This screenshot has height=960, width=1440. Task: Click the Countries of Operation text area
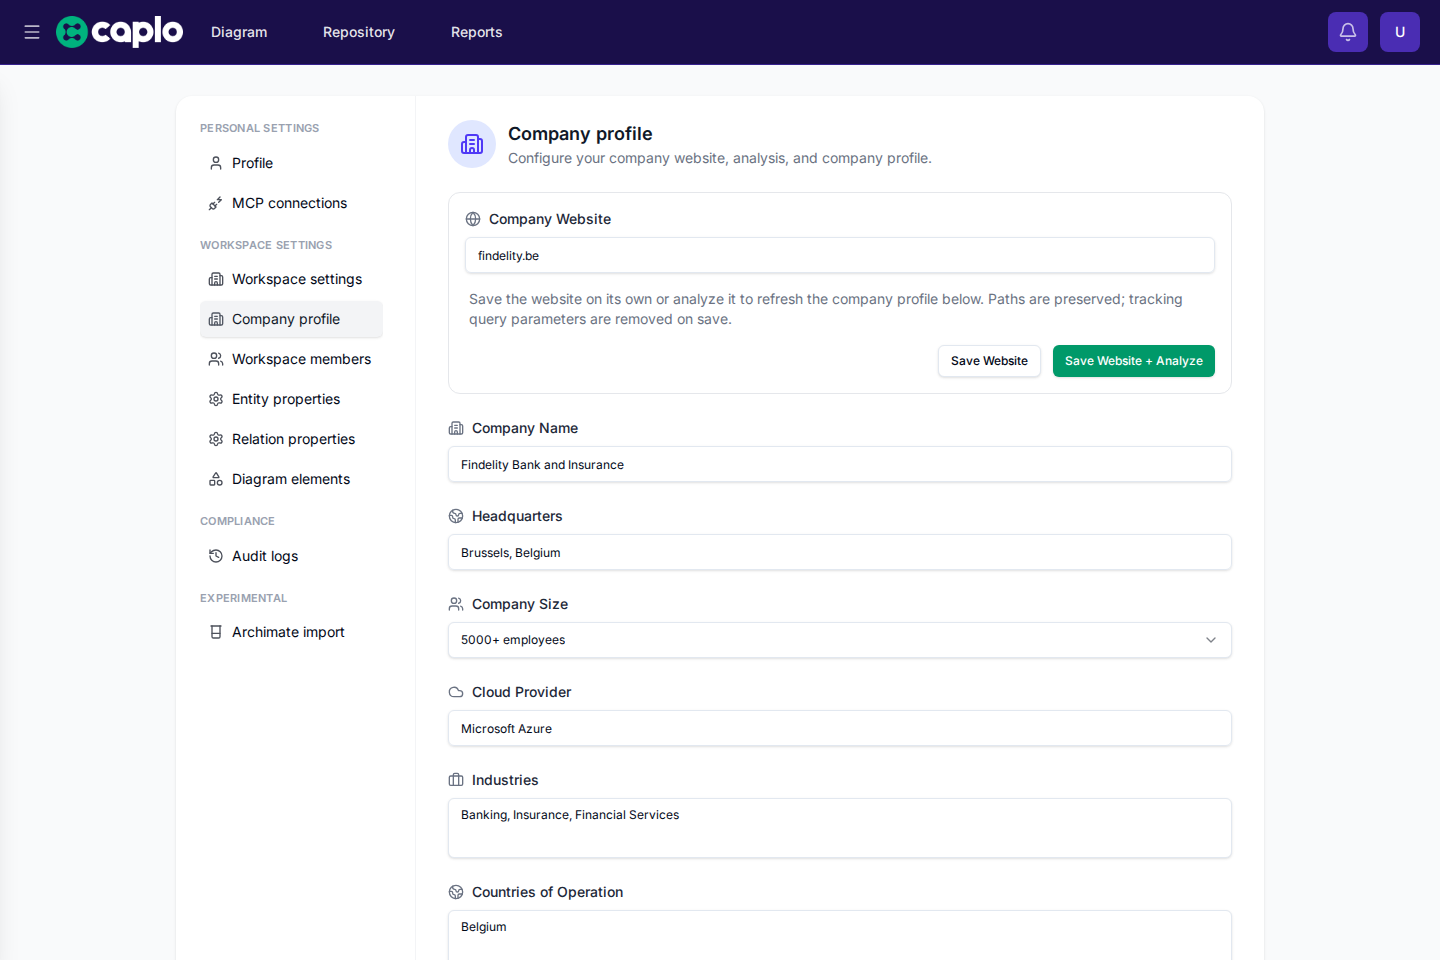click(x=840, y=935)
